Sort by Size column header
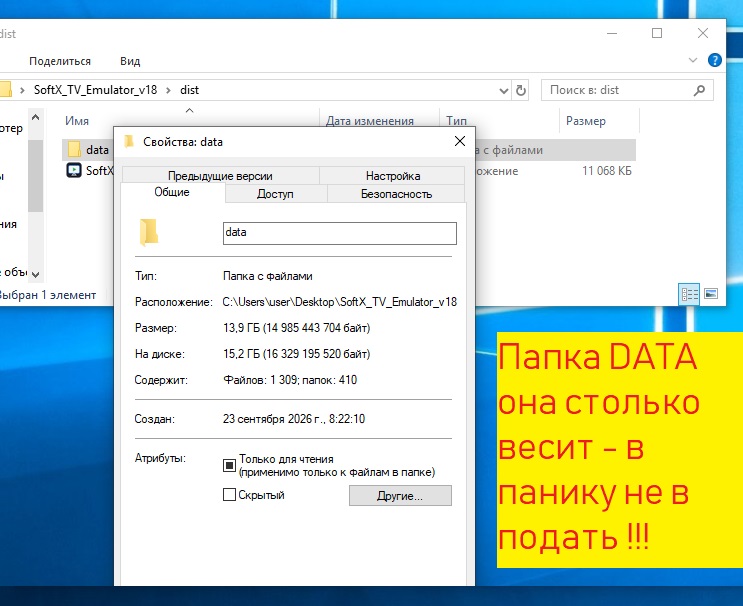Screen dimensions: 743x606 (x=586, y=121)
